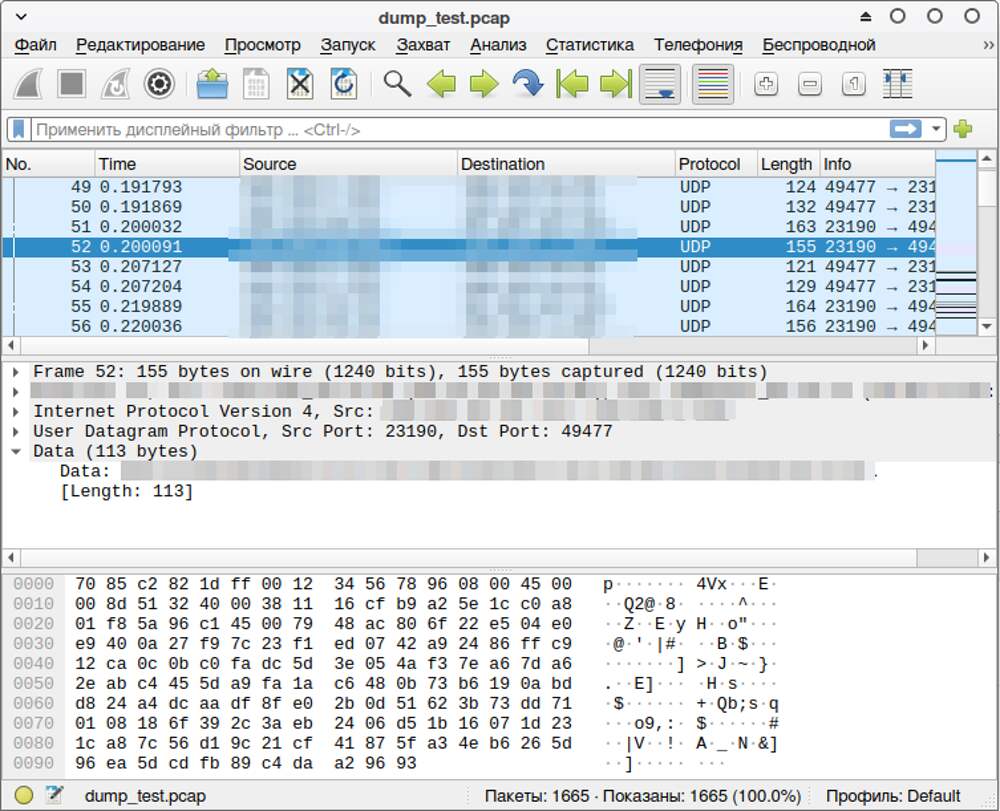The image size is (1000, 811).
Task: Sort packets by the Protocol column header
Action: (x=709, y=164)
